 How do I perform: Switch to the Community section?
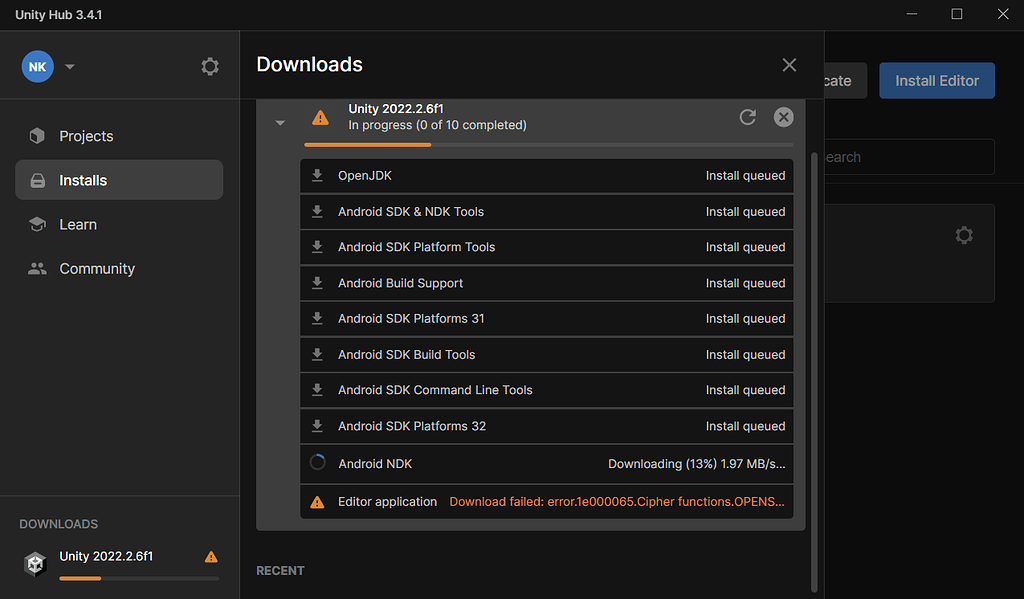(x=97, y=268)
